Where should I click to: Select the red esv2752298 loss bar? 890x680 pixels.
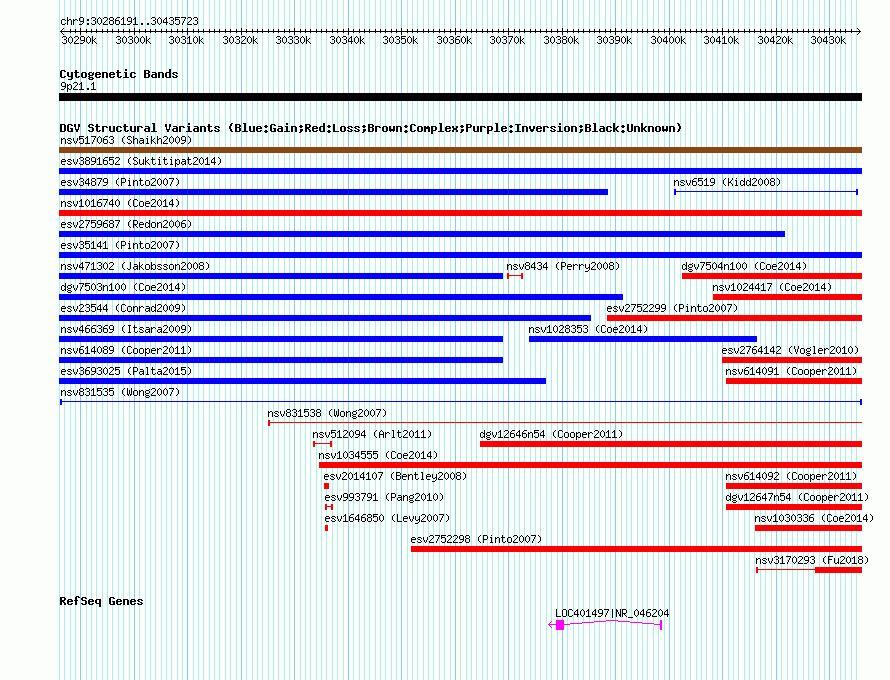coord(636,549)
